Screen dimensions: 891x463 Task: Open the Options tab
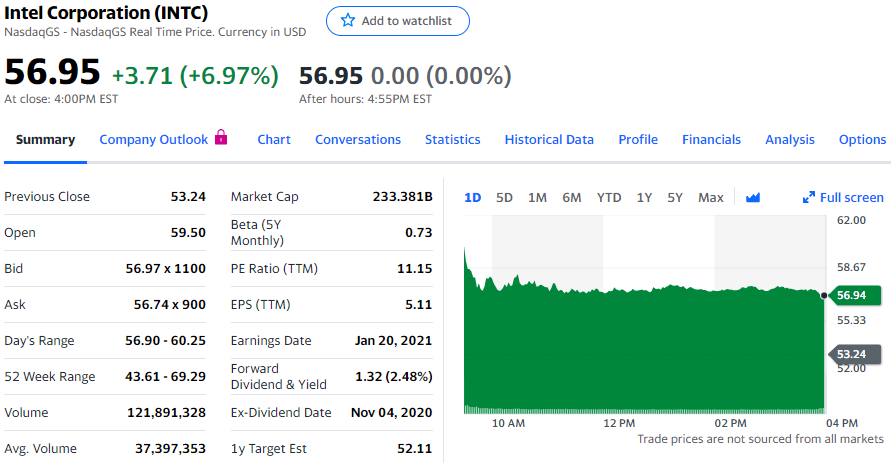click(862, 140)
